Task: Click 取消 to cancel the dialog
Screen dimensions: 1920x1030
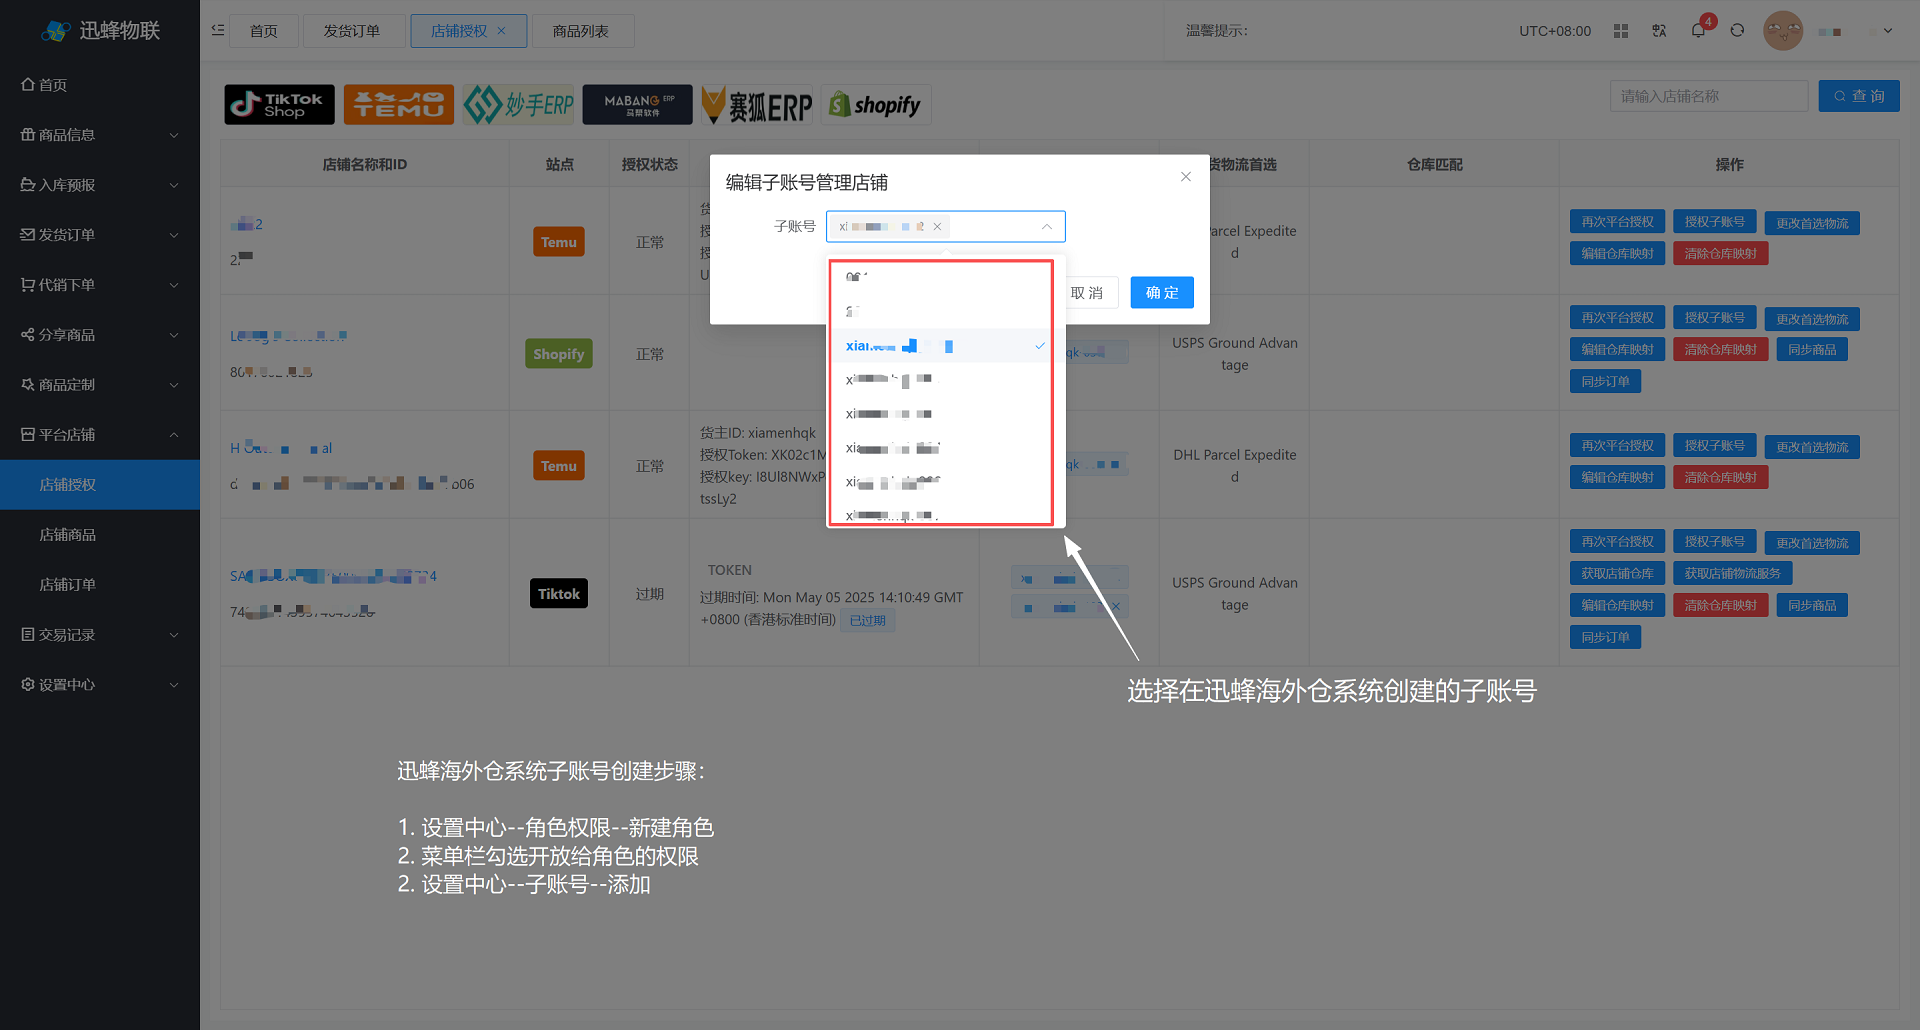Action: (x=1088, y=293)
